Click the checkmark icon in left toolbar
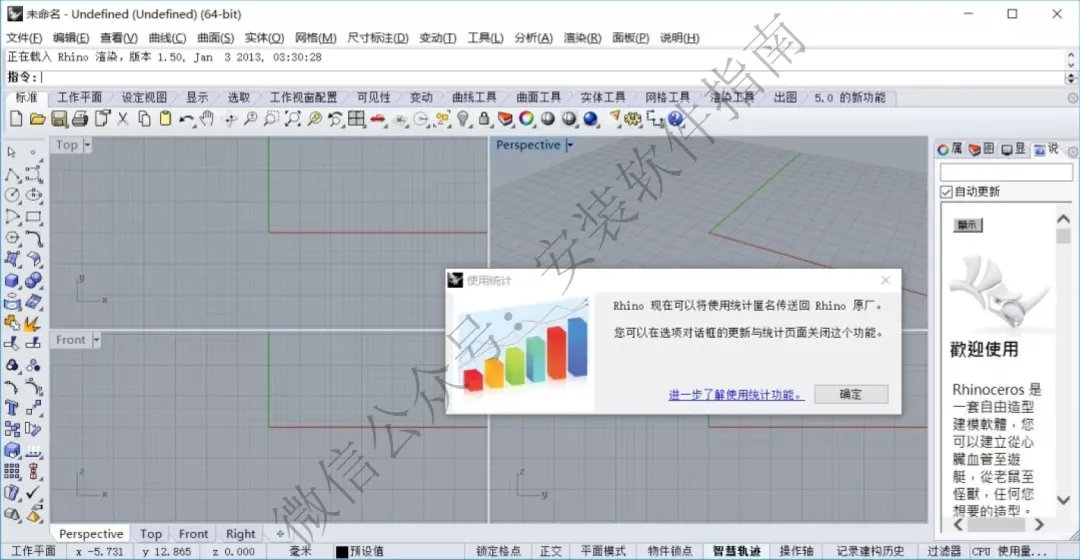This screenshot has width=1080, height=560. pyautogui.click(x=33, y=492)
